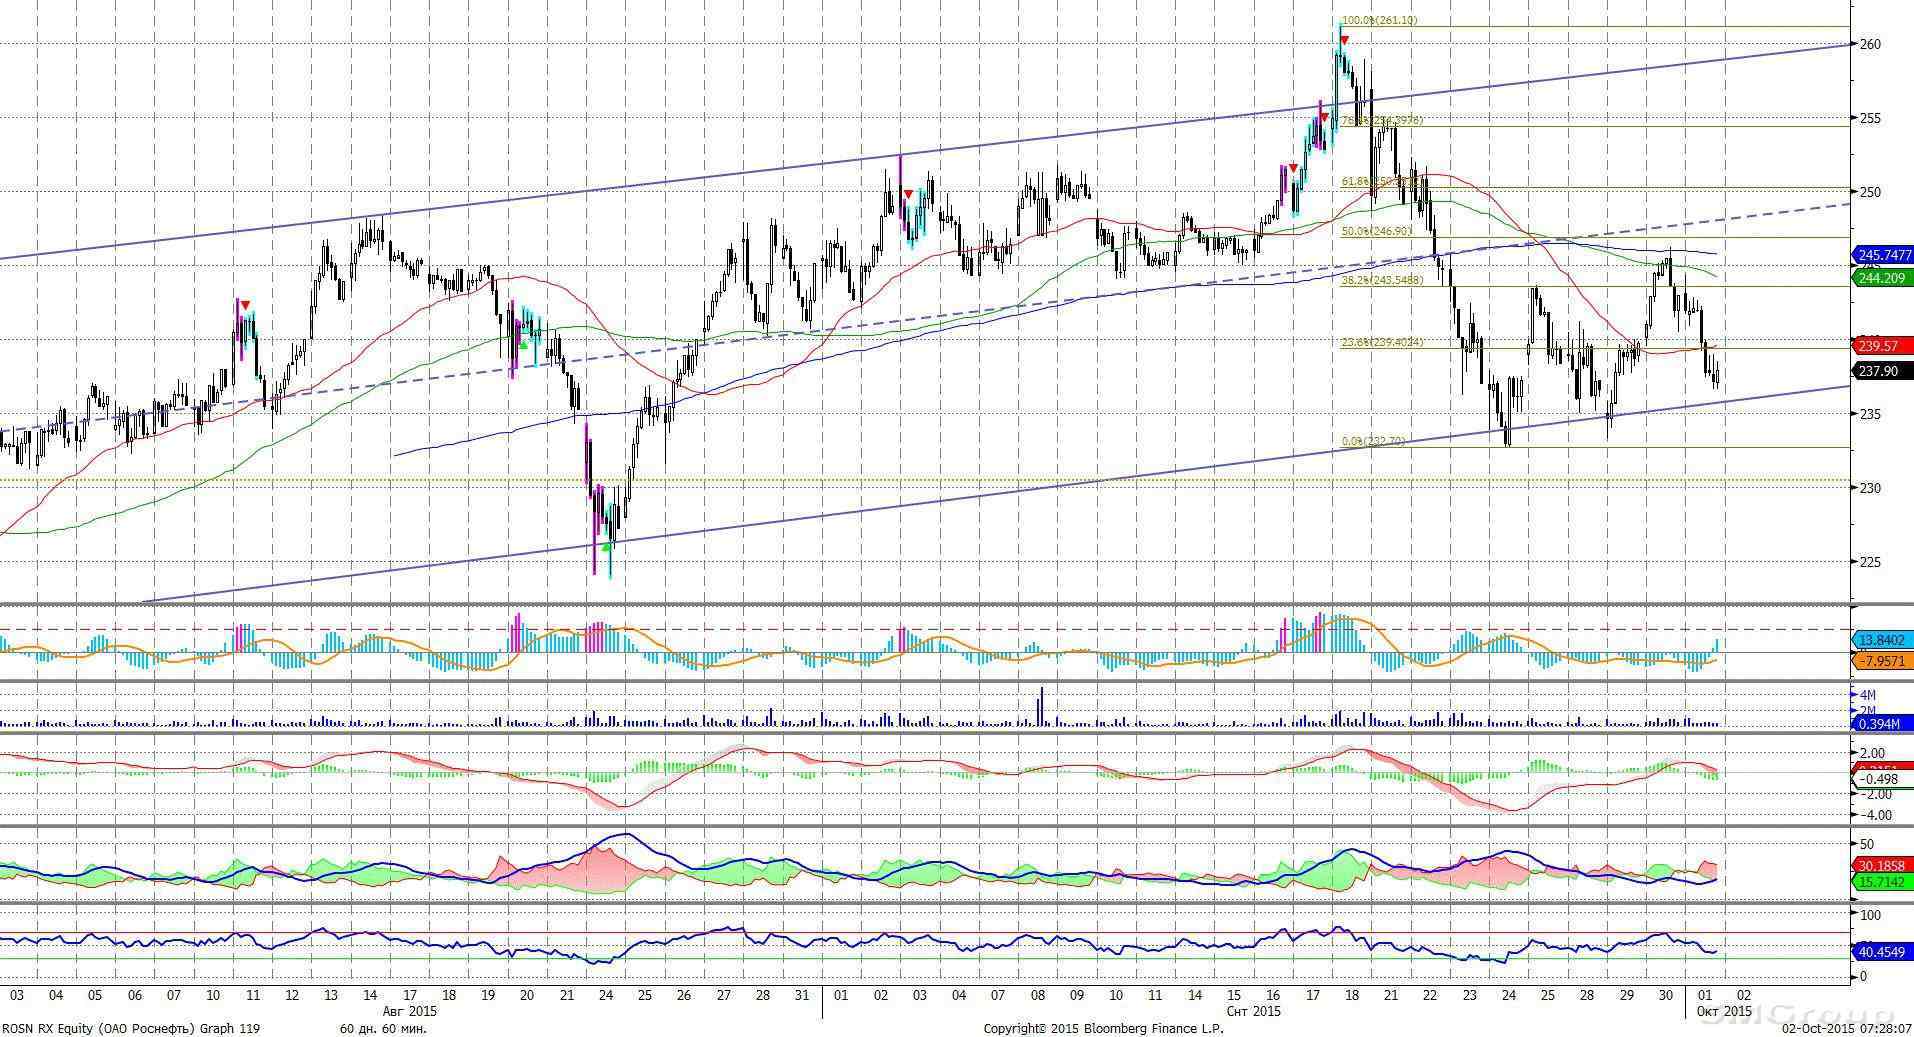Select the 'Окт 2015' month label
Viewport: 1914px width, 1037px height.
[x=1724, y=1011]
